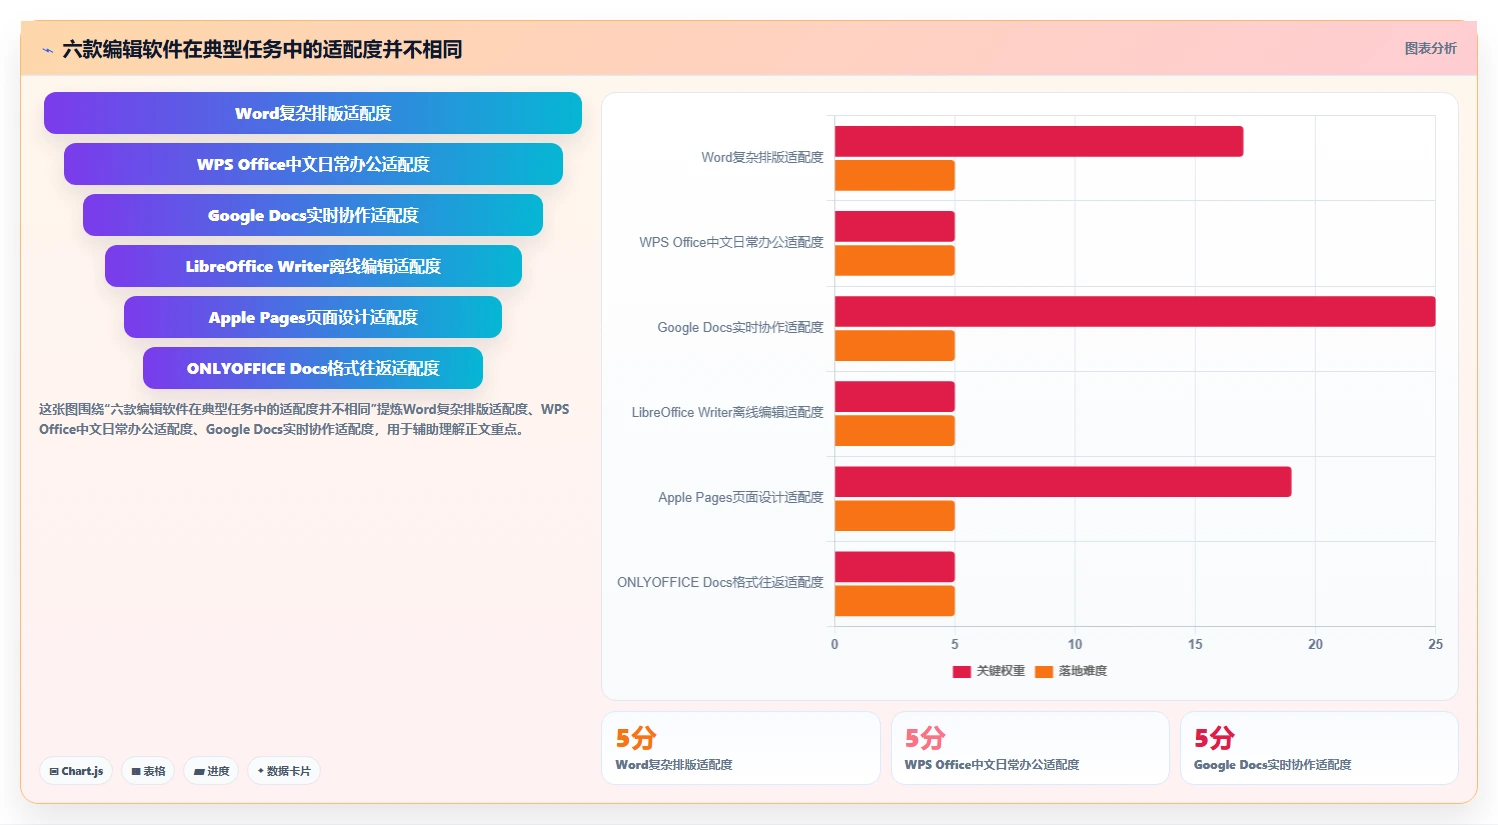Click the chart axis label ONLYOFFICE Docs格式往返适配度
Screen dimensions: 1498x825
click(720, 582)
